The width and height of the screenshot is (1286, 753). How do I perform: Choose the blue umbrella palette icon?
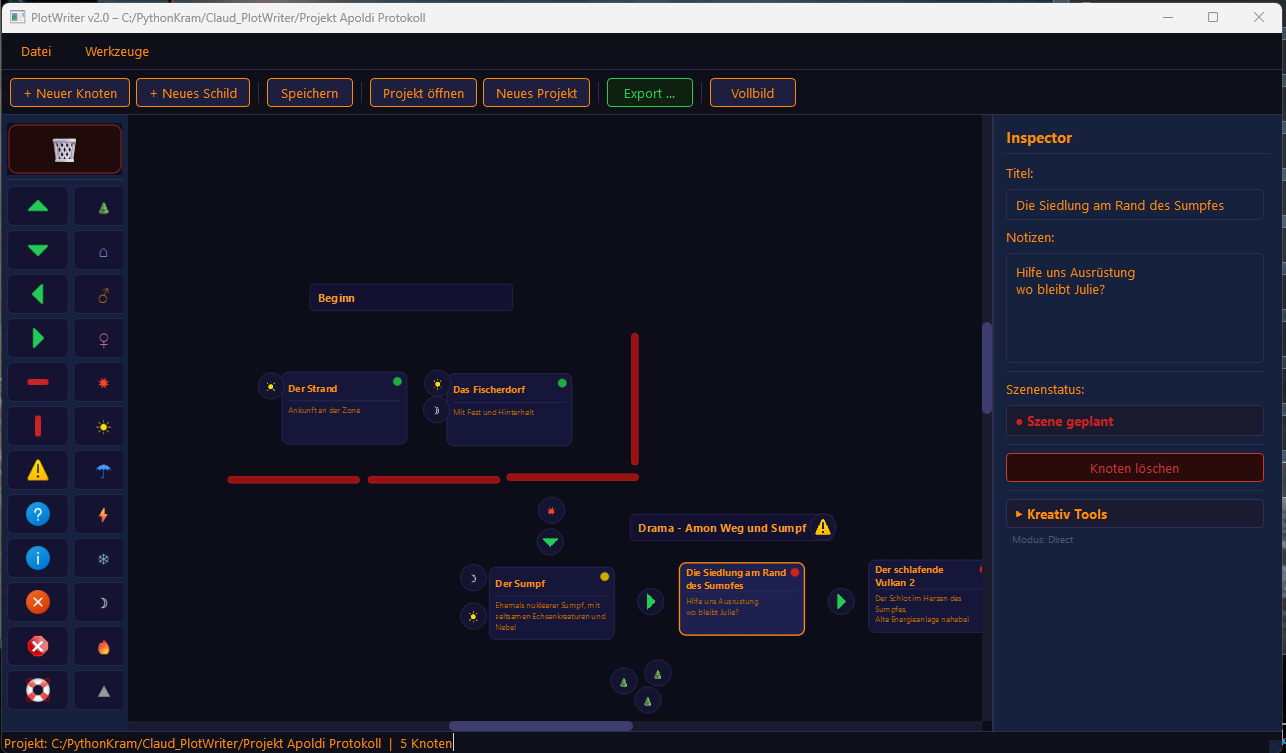pos(103,470)
